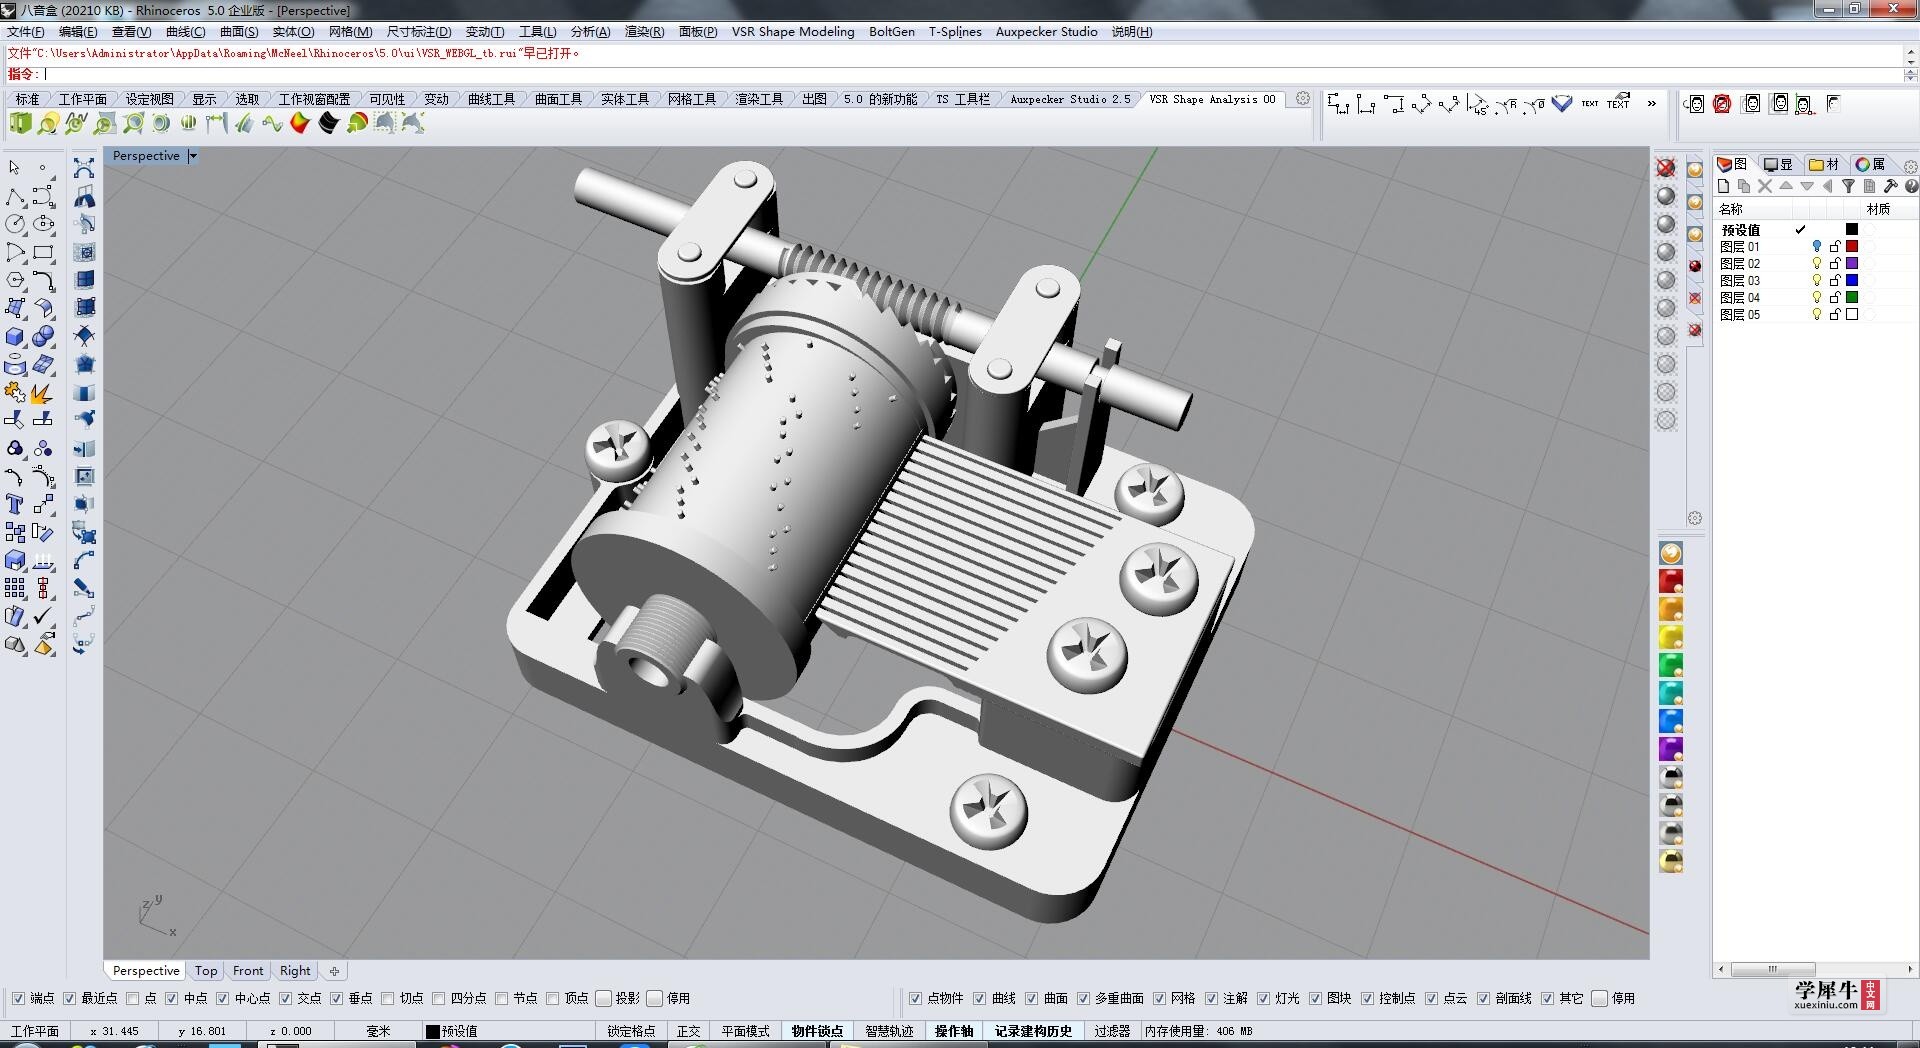The height and width of the screenshot is (1048, 1920).
Task: Click the delete layer X icon
Action: point(1765,186)
